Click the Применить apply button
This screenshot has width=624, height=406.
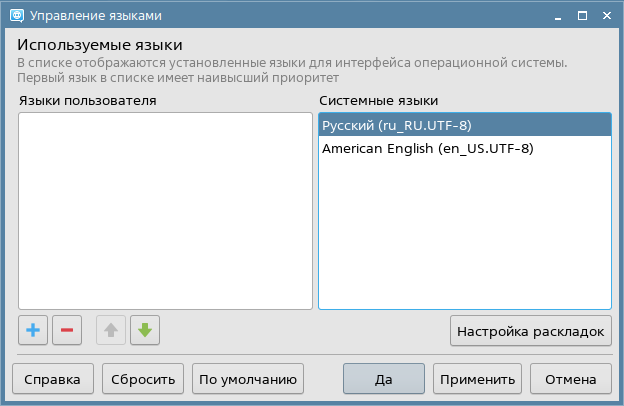pos(477,379)
